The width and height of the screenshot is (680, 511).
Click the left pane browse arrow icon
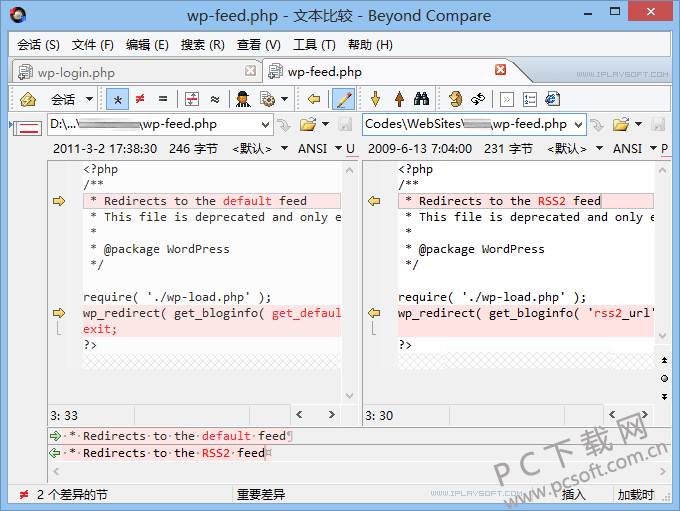(284, 125)
